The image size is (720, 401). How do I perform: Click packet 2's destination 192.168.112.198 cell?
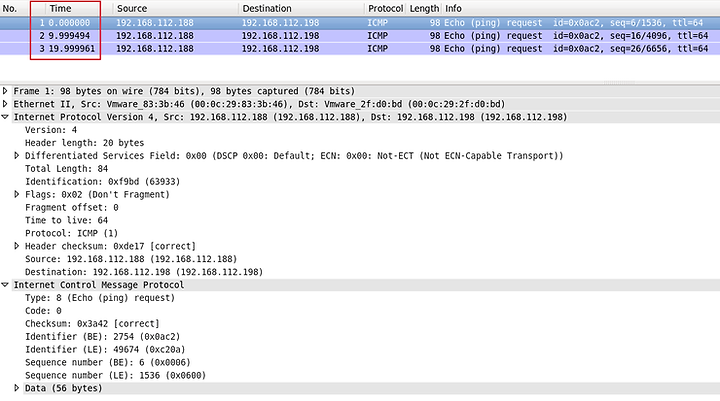point(281,36)
